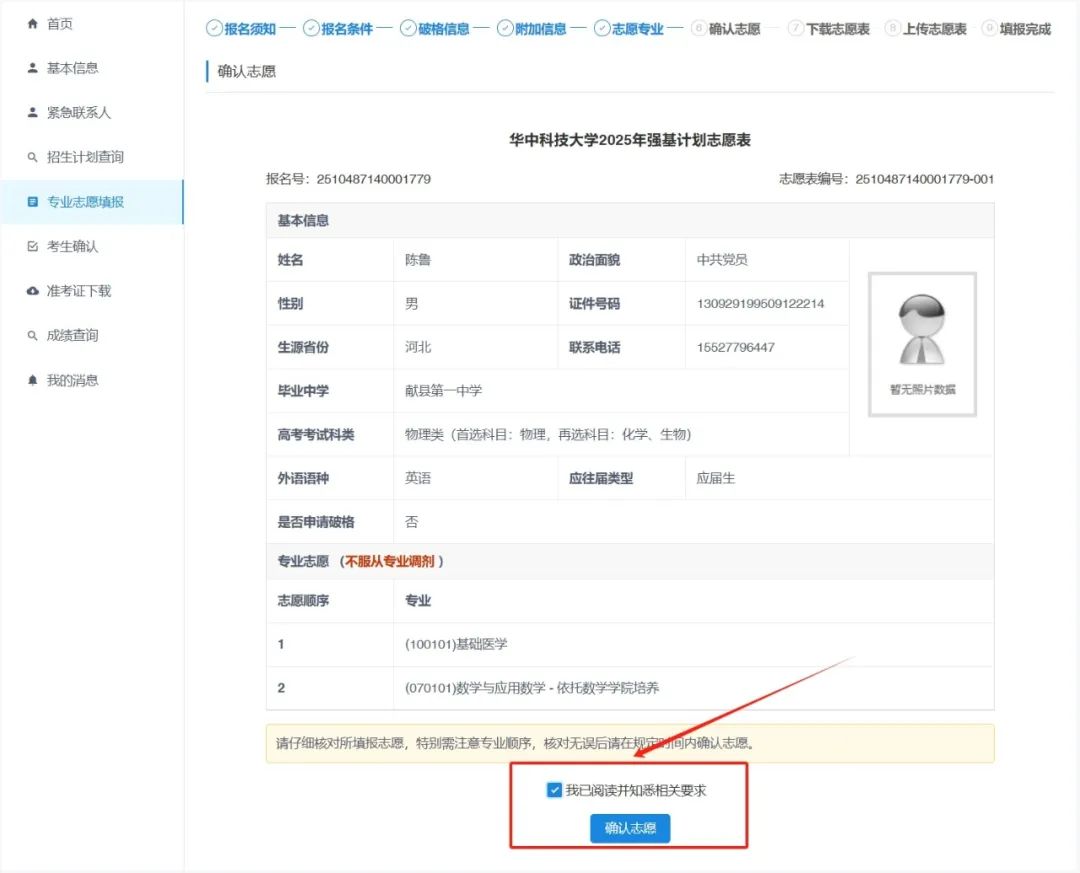The image size is (1080, 873).
Task: Select the 上传志愿表 step
Action: [927, 29]
